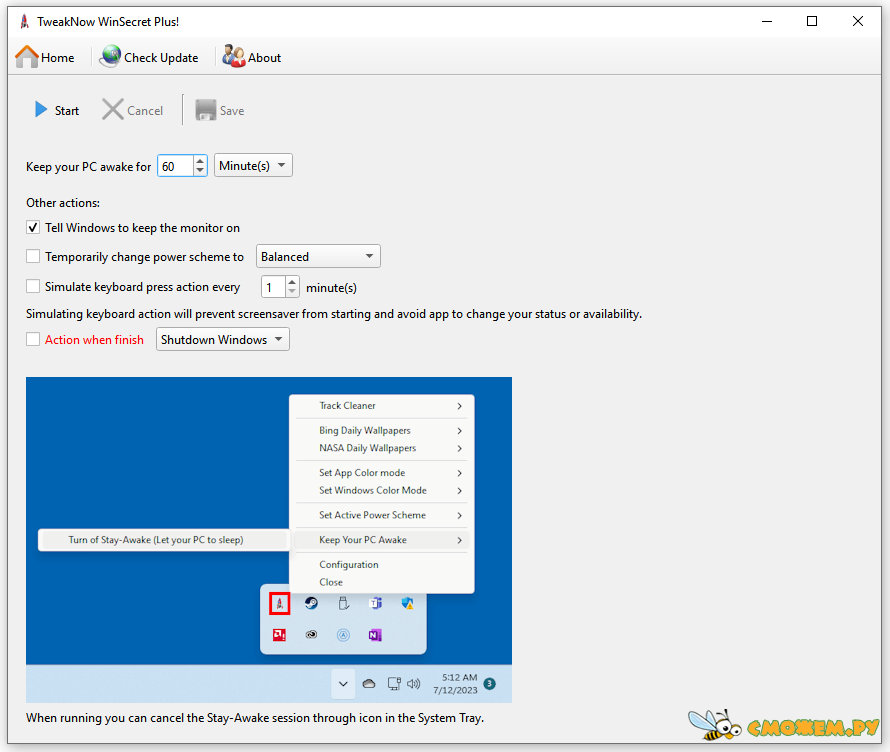This screenshot has width=890, height=752.
Task: Increase keyboard press interval with up arrow
Action: tap(292, 282)
